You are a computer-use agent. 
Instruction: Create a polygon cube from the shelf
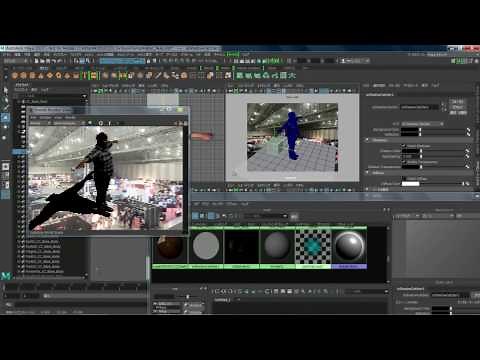pos(24,76)
